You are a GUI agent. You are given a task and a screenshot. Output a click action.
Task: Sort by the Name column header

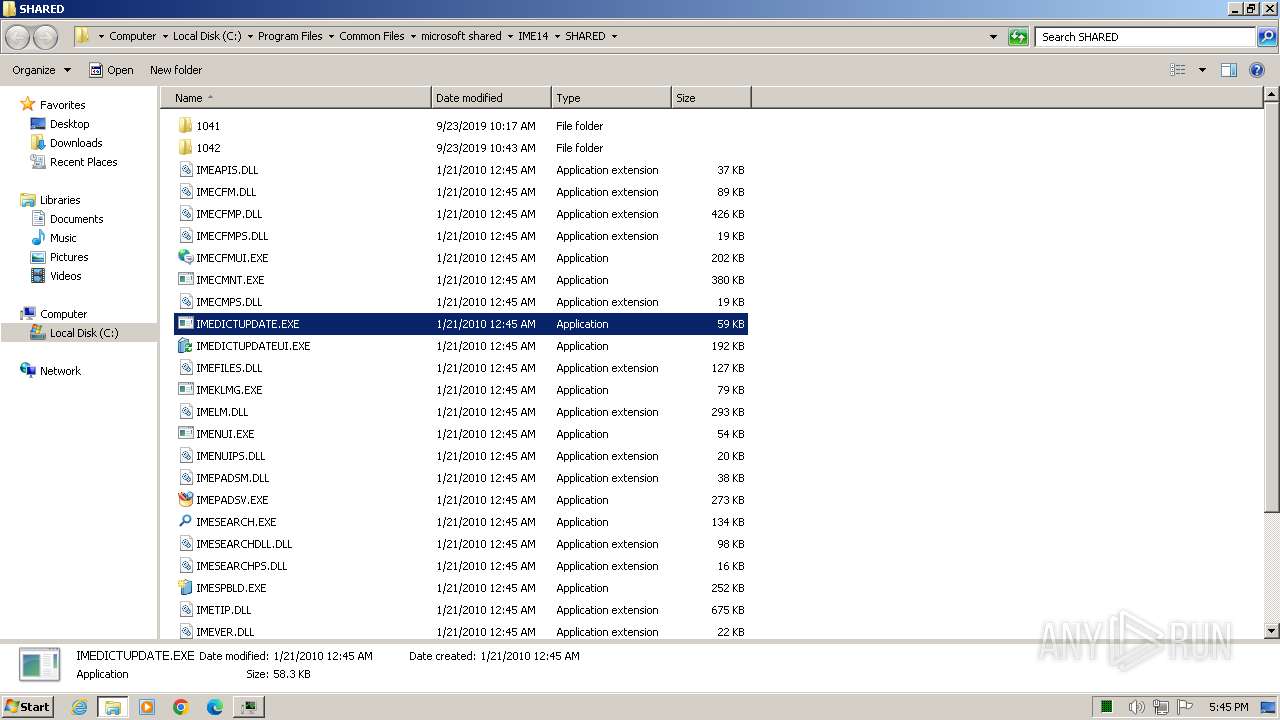coord(296,98)
